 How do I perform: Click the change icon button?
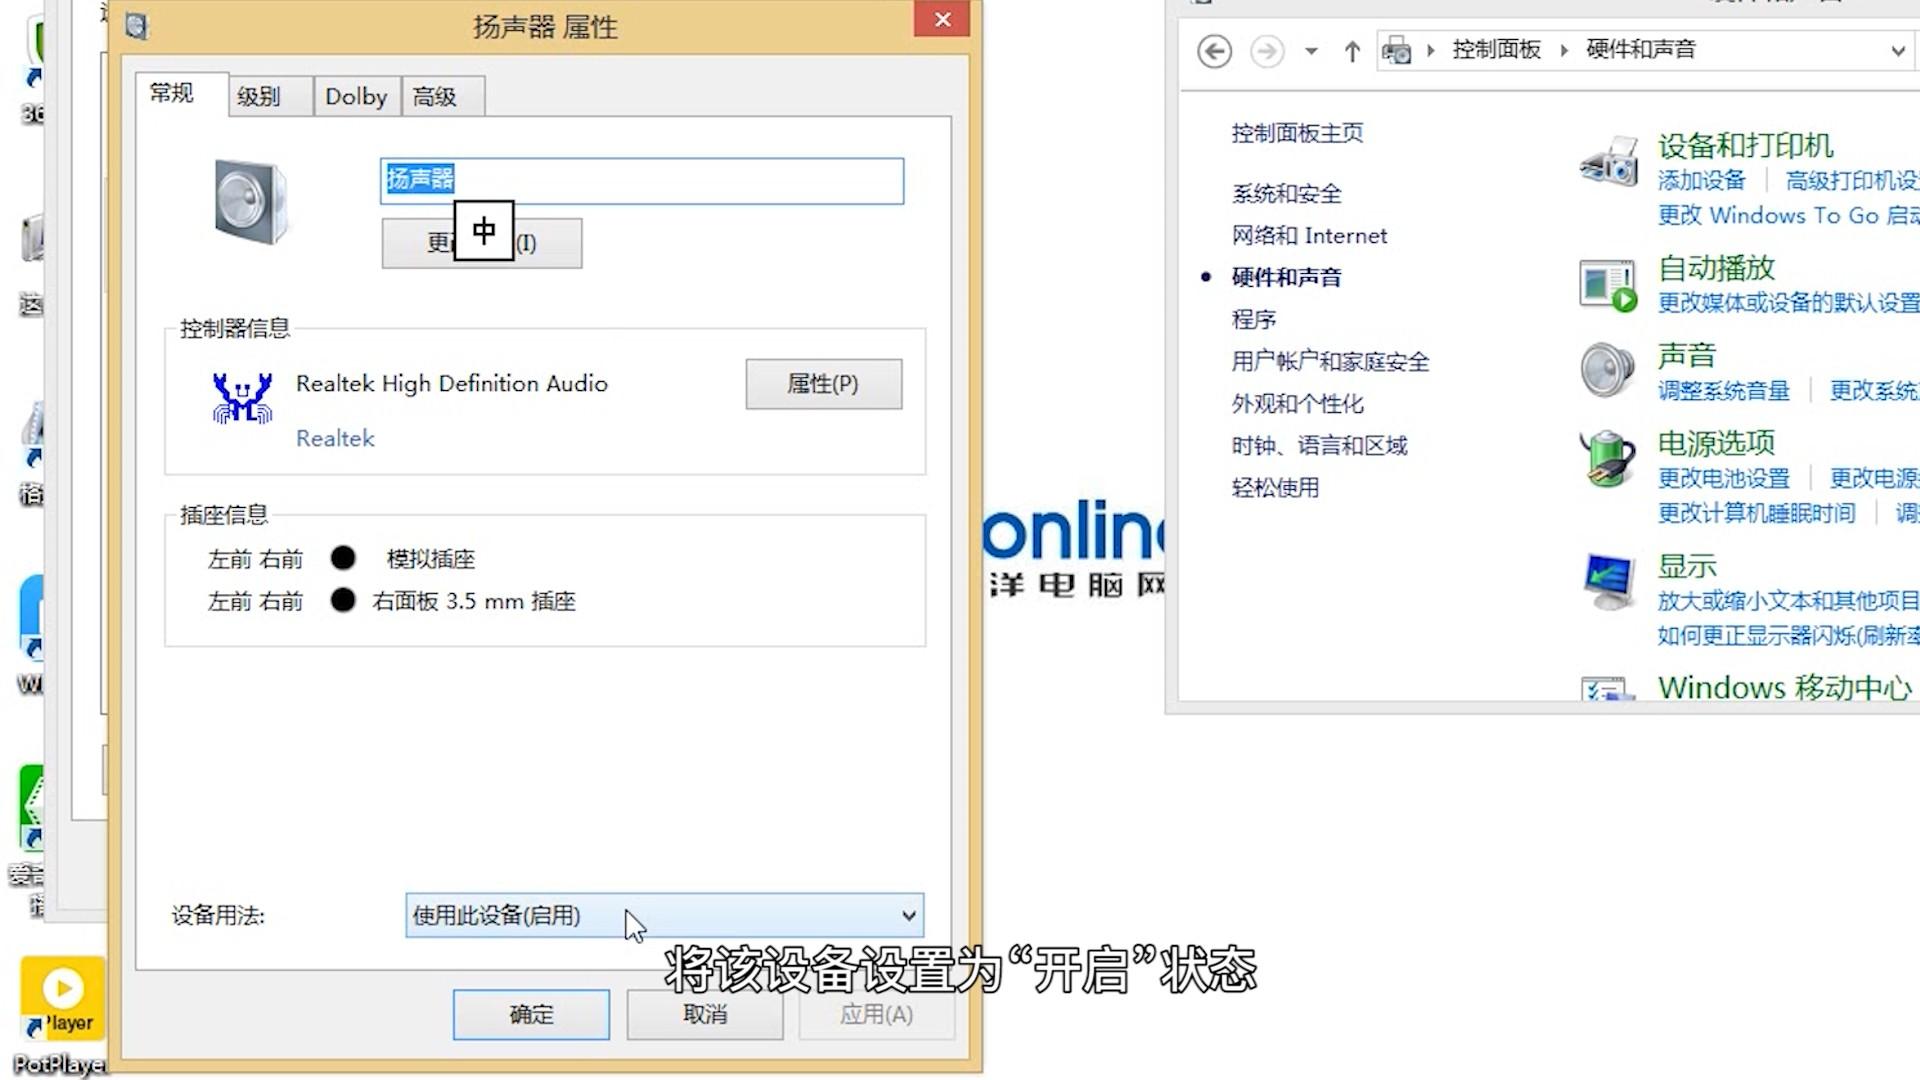tap(482, 244)
